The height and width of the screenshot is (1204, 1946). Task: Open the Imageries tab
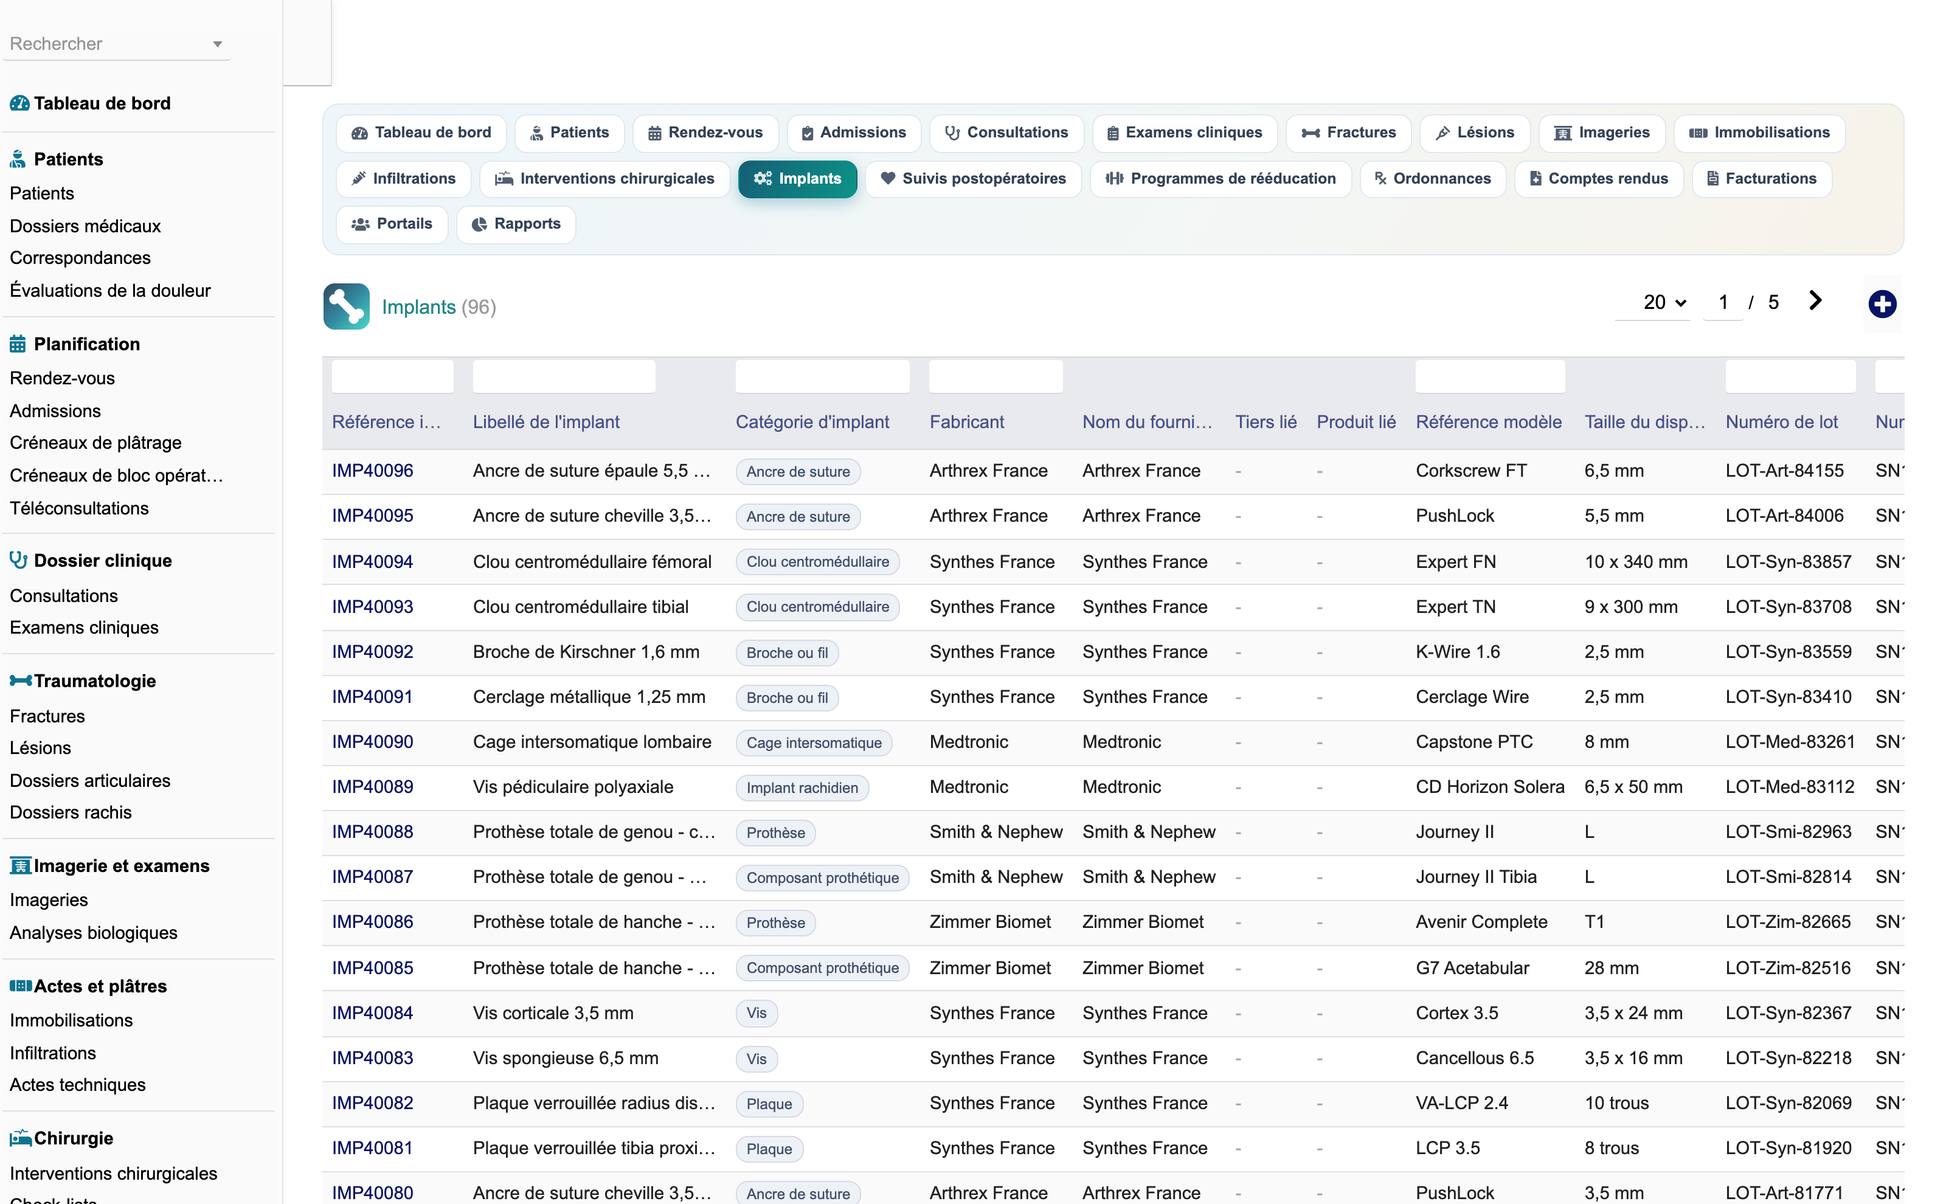tap(1602, 133)
